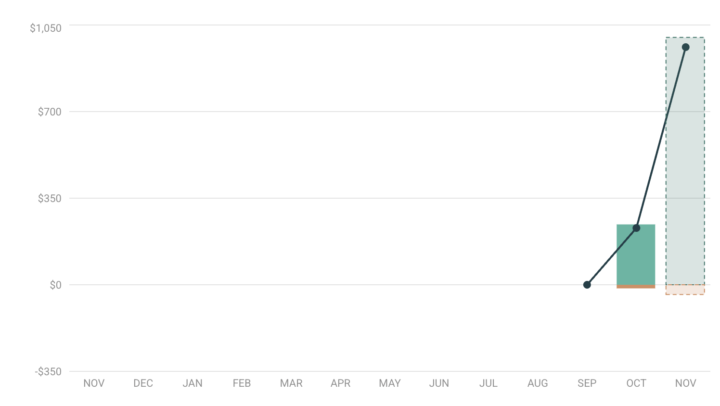Screen dimensions: 720x406
Task: Select the MAY month label
Action: 390,384
